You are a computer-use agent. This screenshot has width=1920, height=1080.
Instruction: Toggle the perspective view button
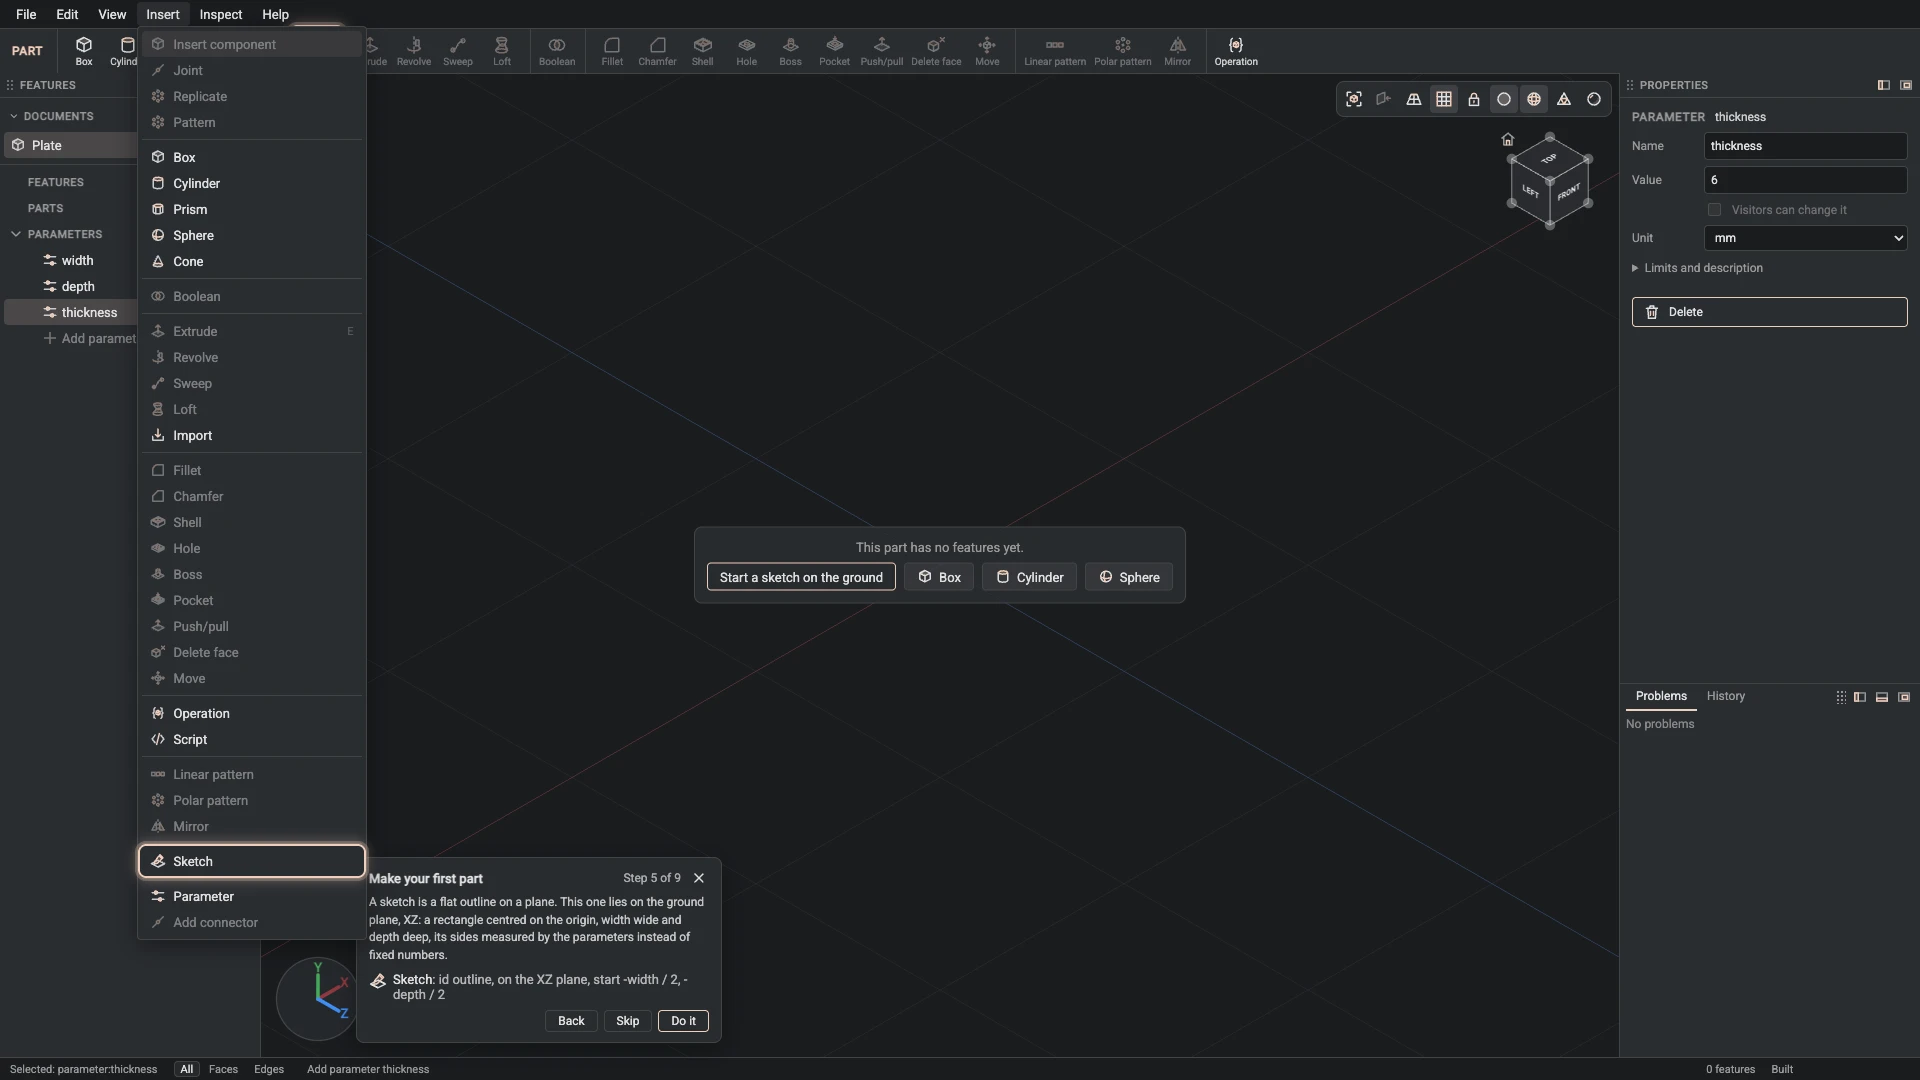1414,99
